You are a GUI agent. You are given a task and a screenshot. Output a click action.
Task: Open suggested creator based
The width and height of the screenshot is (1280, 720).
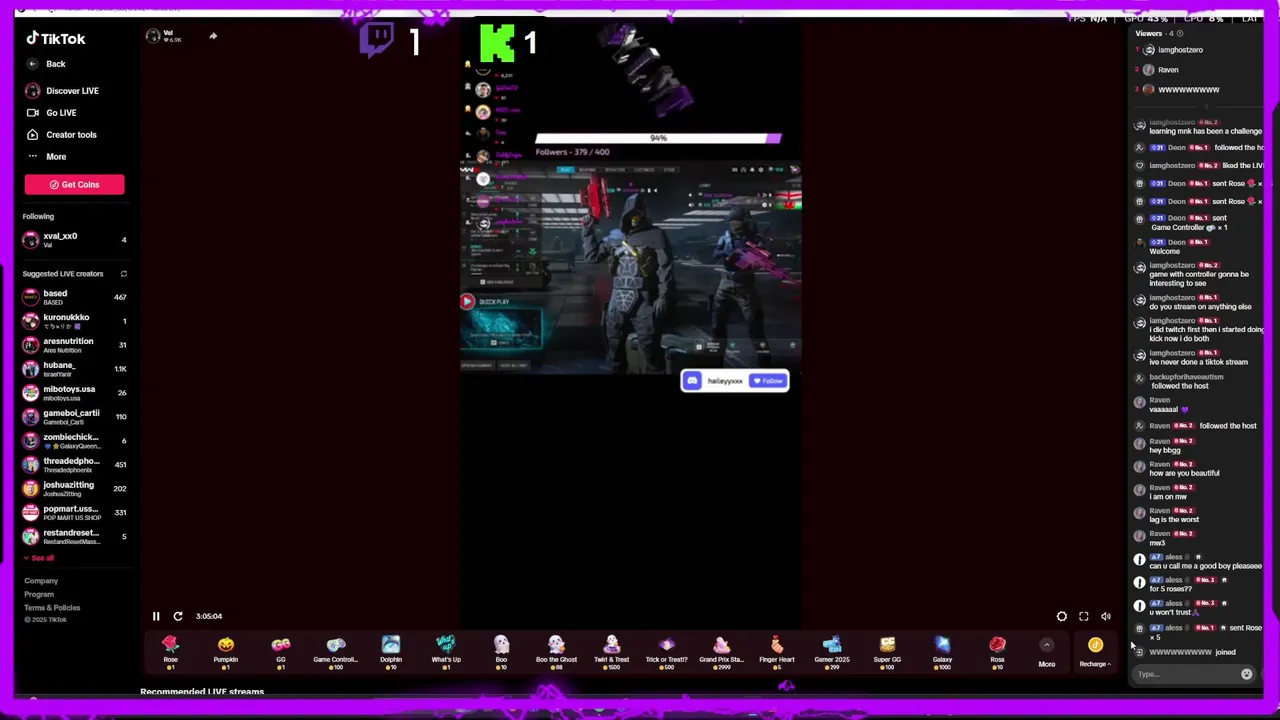pos(75,297)
